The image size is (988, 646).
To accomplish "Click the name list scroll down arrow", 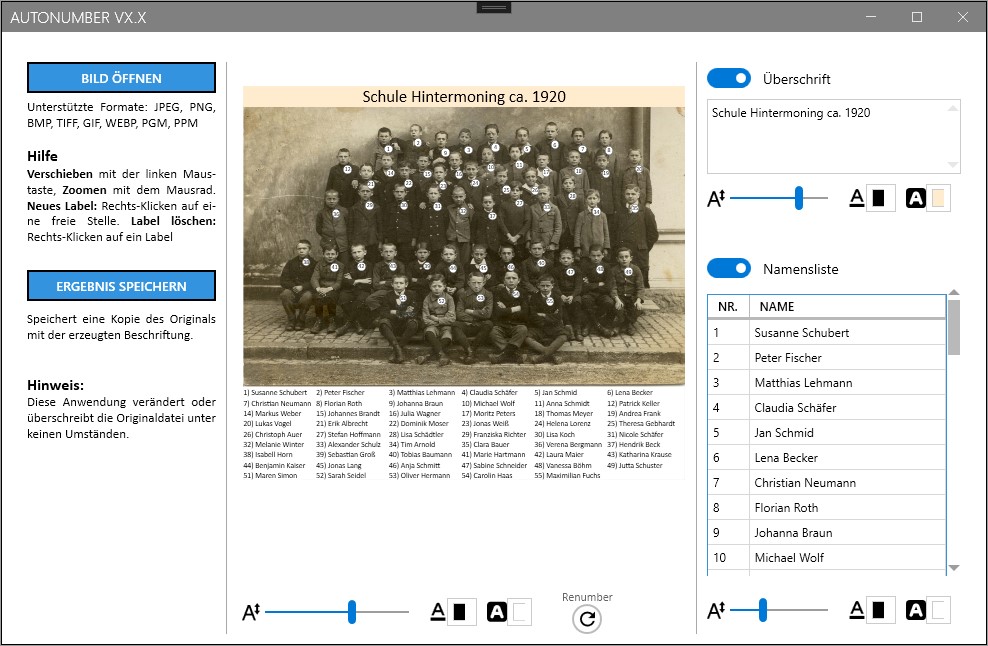I will point(954,568).
